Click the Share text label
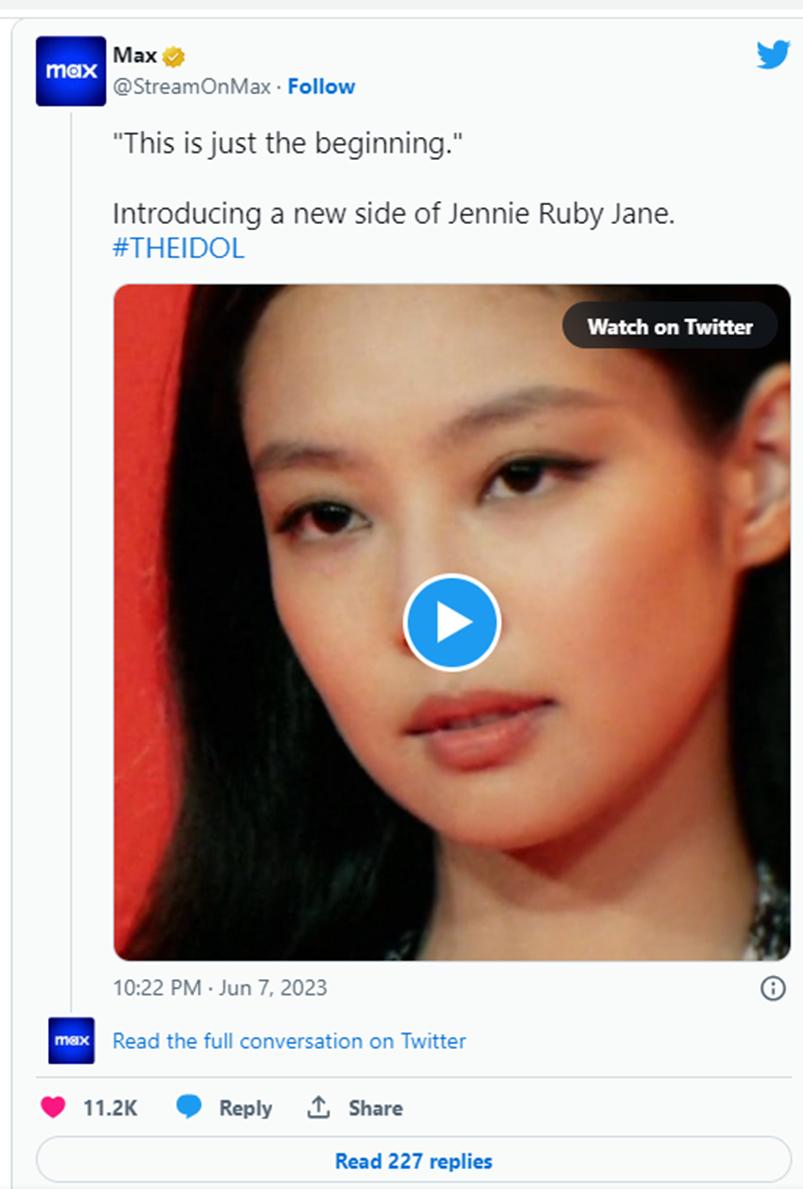Viewport: 803px width, 1189px height. pyautogui.click(x=375, y=1108)
